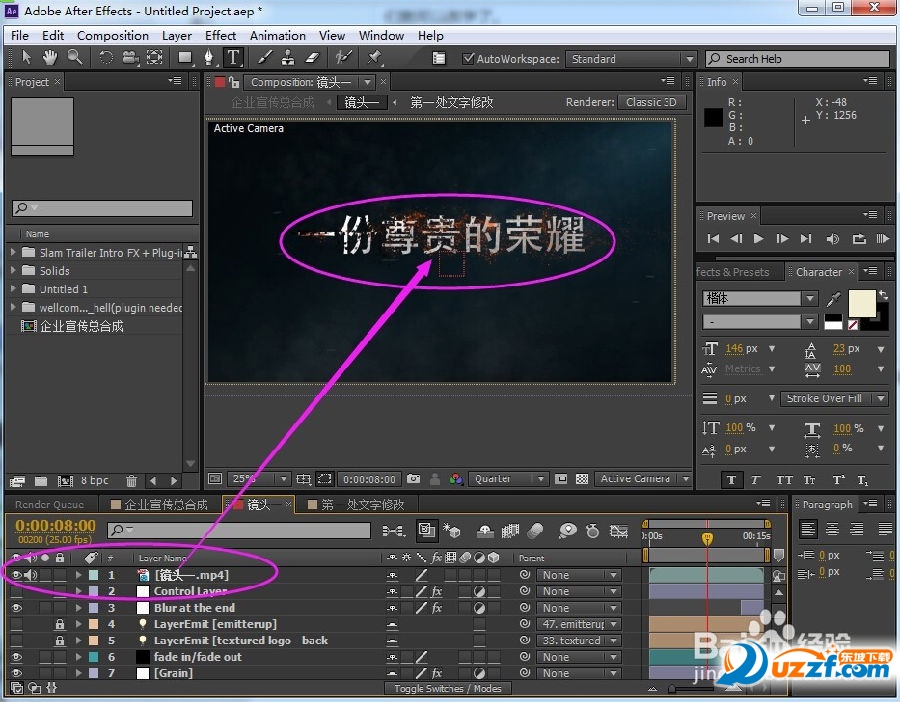Open Parent dropdown for Grain layer

[579, 673]
